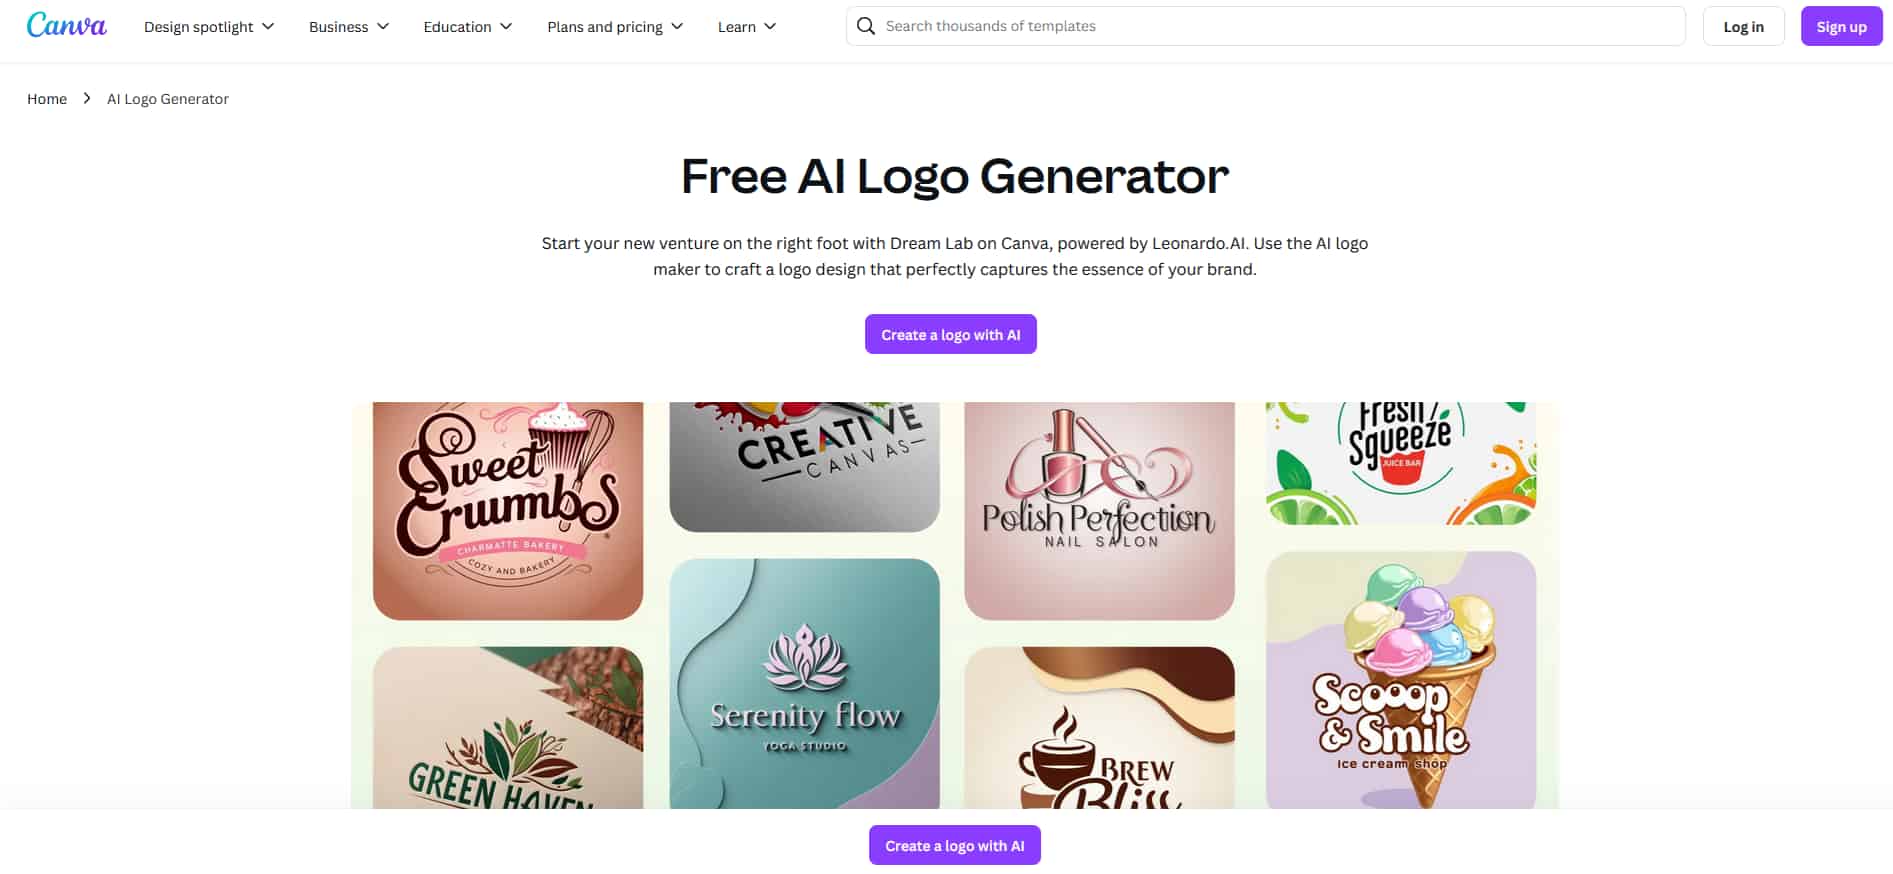This screenshot has height=874, width=1893.
Task: Click the sticky bottom Create a logo with AI button
Action: tap(954, 845)
